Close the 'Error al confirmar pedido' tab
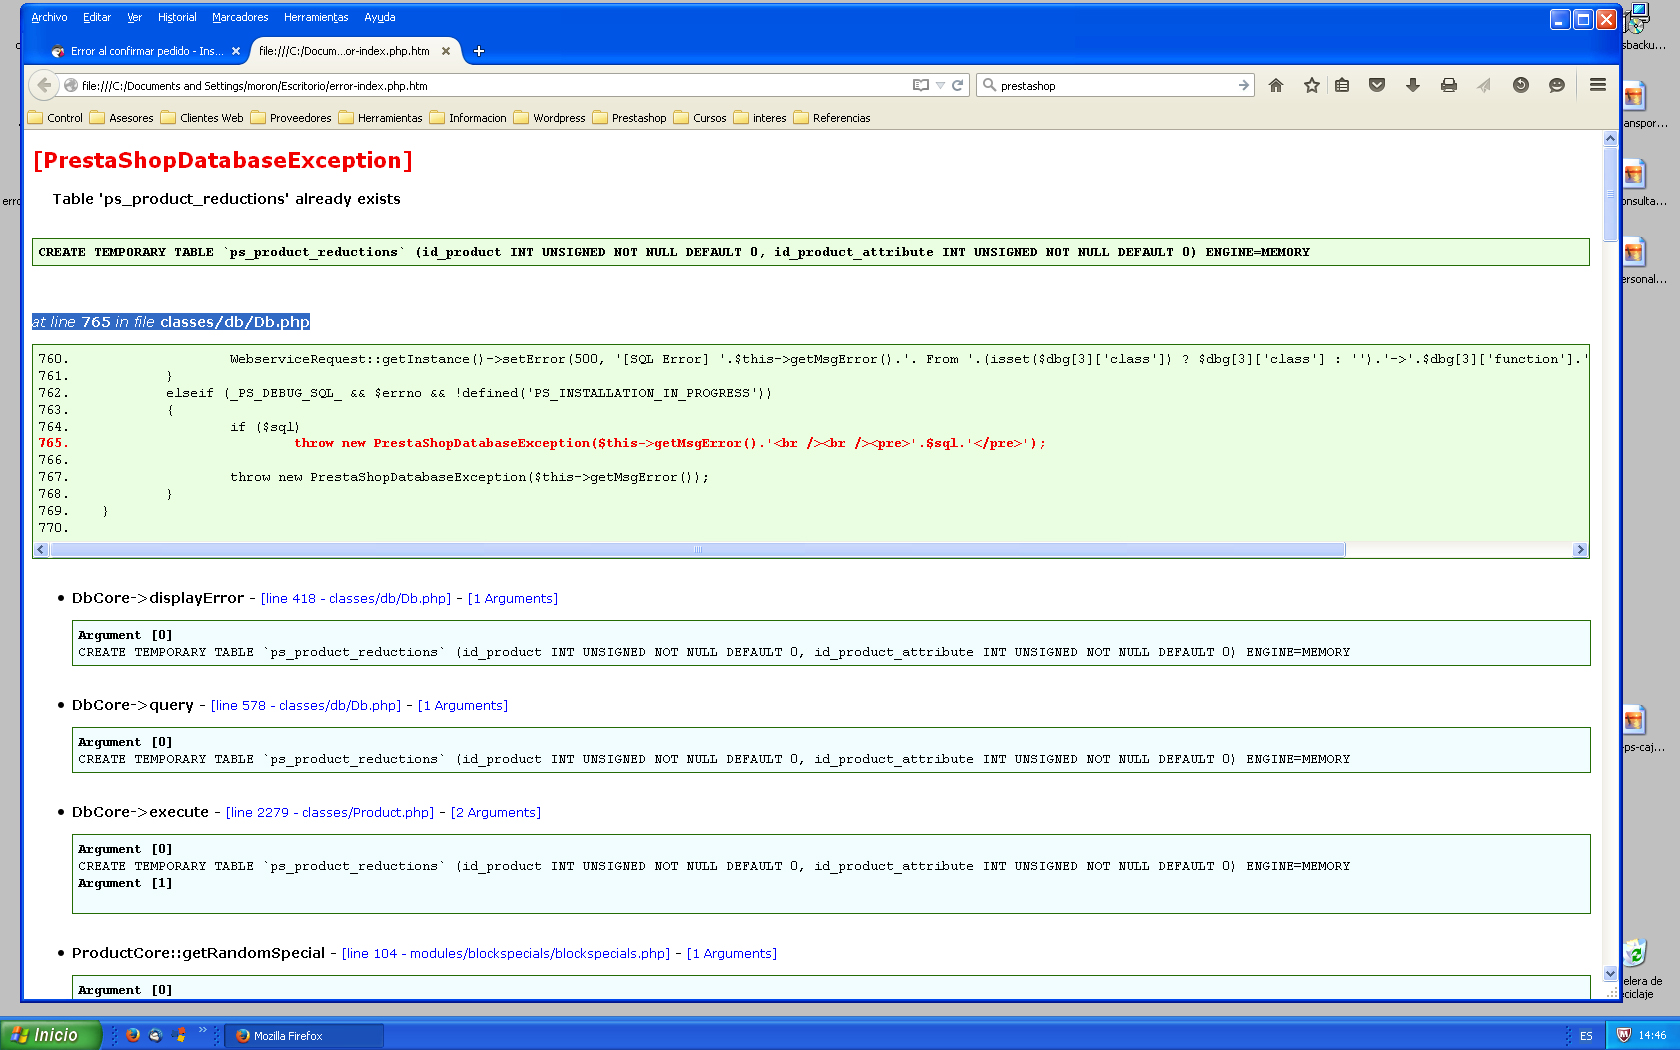 tap(236, 51)
